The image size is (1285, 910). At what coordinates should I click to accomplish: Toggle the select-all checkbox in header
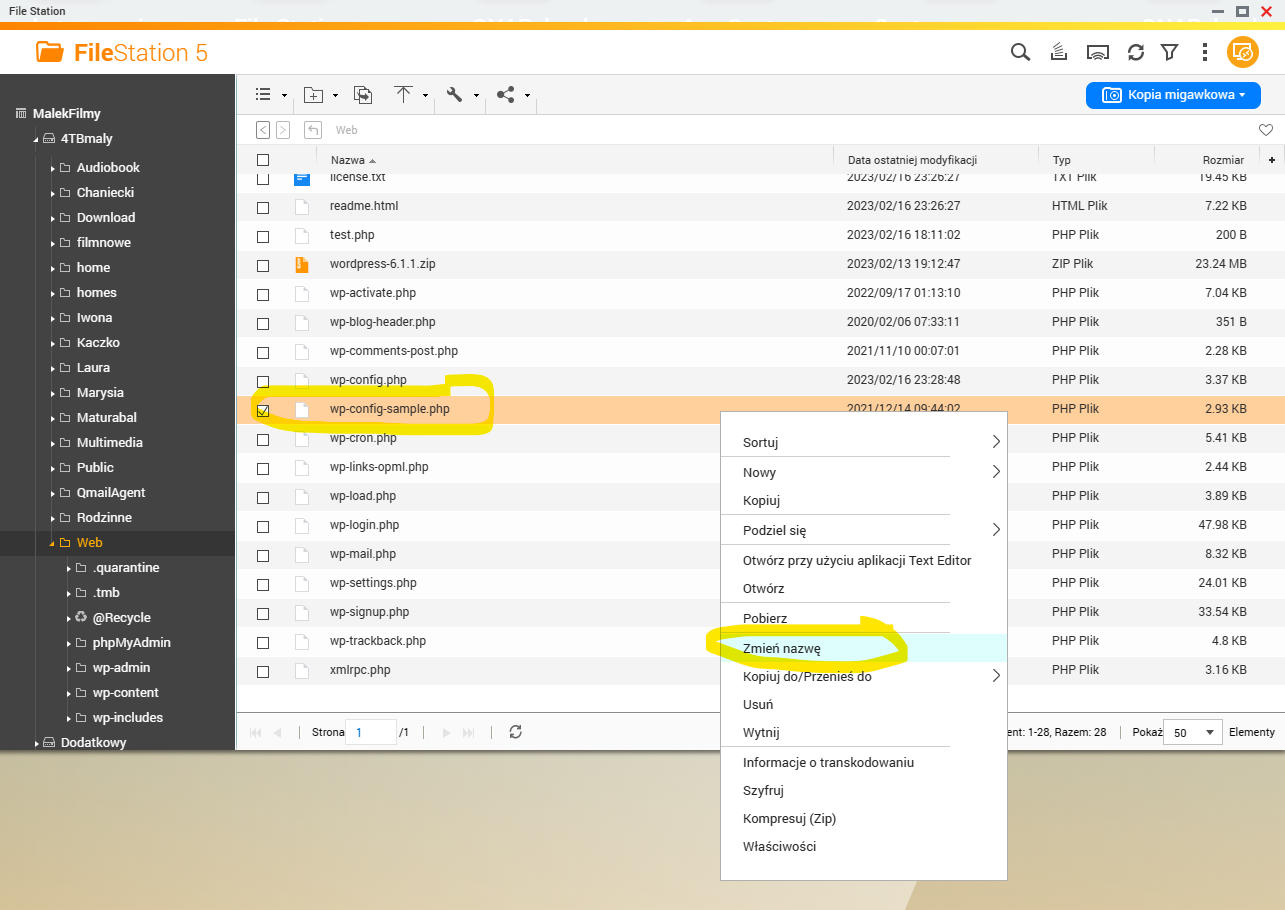click(263, 160)
